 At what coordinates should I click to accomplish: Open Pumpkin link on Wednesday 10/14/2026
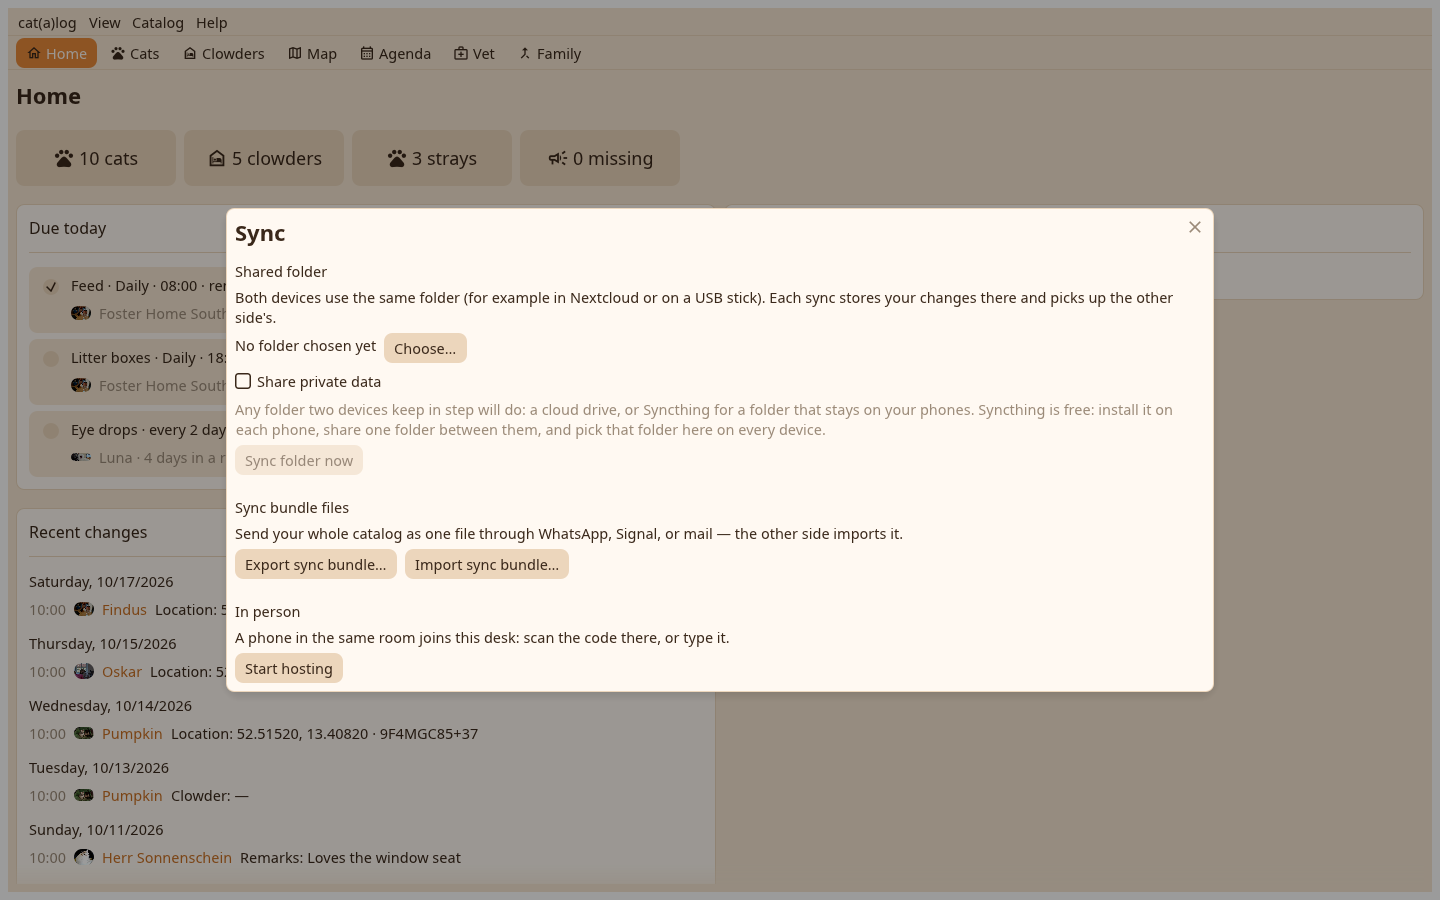click(x=132, y=733)
